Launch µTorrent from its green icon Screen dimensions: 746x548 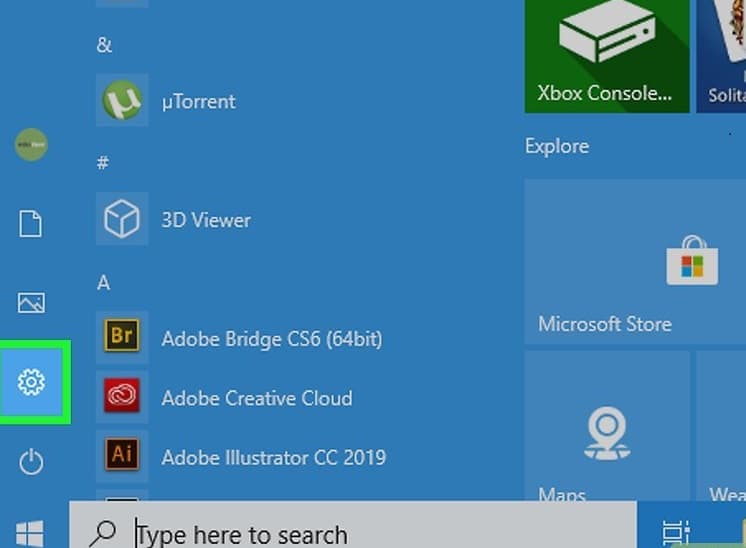pyautogui.click(x=122, y=100)
